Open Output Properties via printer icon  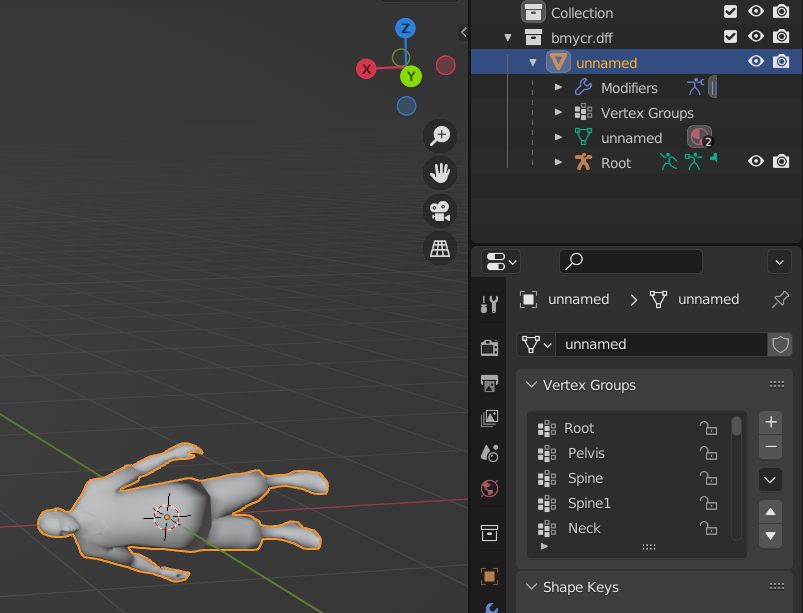point(489,383)
